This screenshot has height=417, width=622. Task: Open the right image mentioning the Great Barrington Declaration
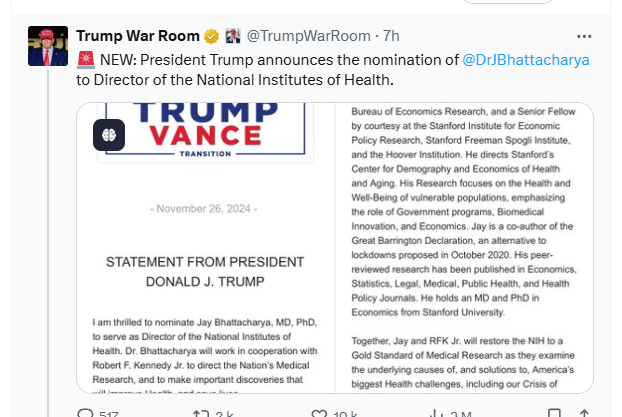(463, 250)
